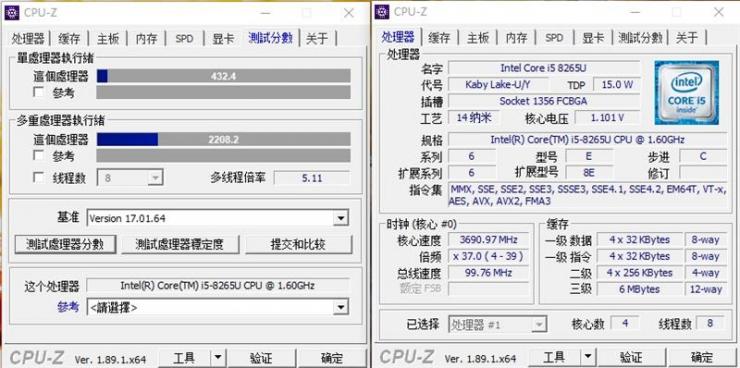This screenshot has width=740, height=368.
Task: Click the multi-thread 2208.2 score bar
Action: click(224, 139)
